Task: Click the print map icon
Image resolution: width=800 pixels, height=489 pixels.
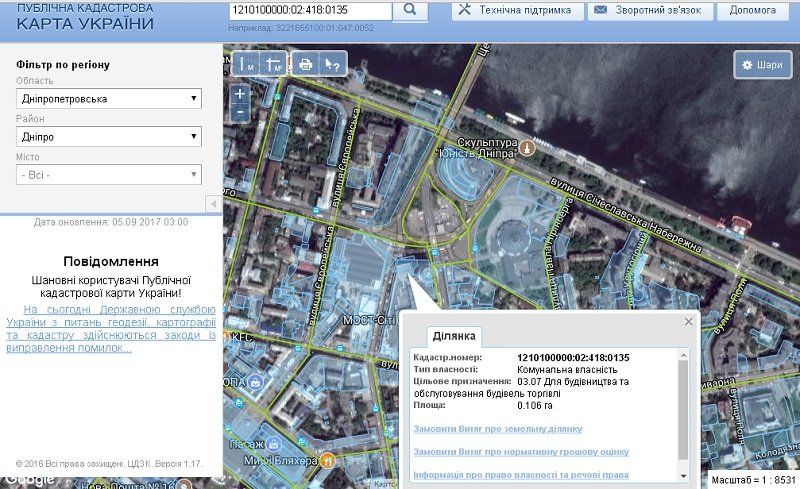Action: (x=305, y=64)
